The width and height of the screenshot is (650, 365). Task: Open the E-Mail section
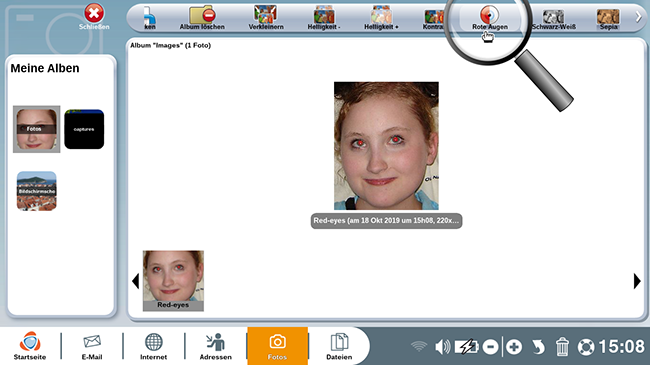pyautogui.click(x=92, y=346)
